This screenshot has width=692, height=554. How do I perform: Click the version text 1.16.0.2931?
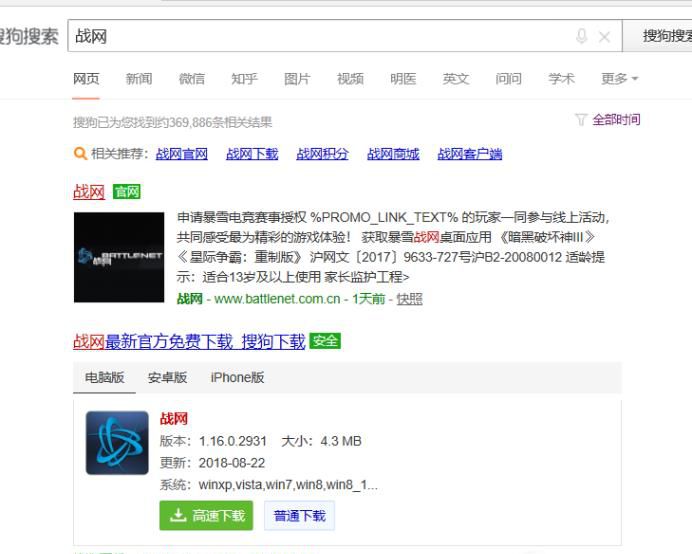point(233,441)
